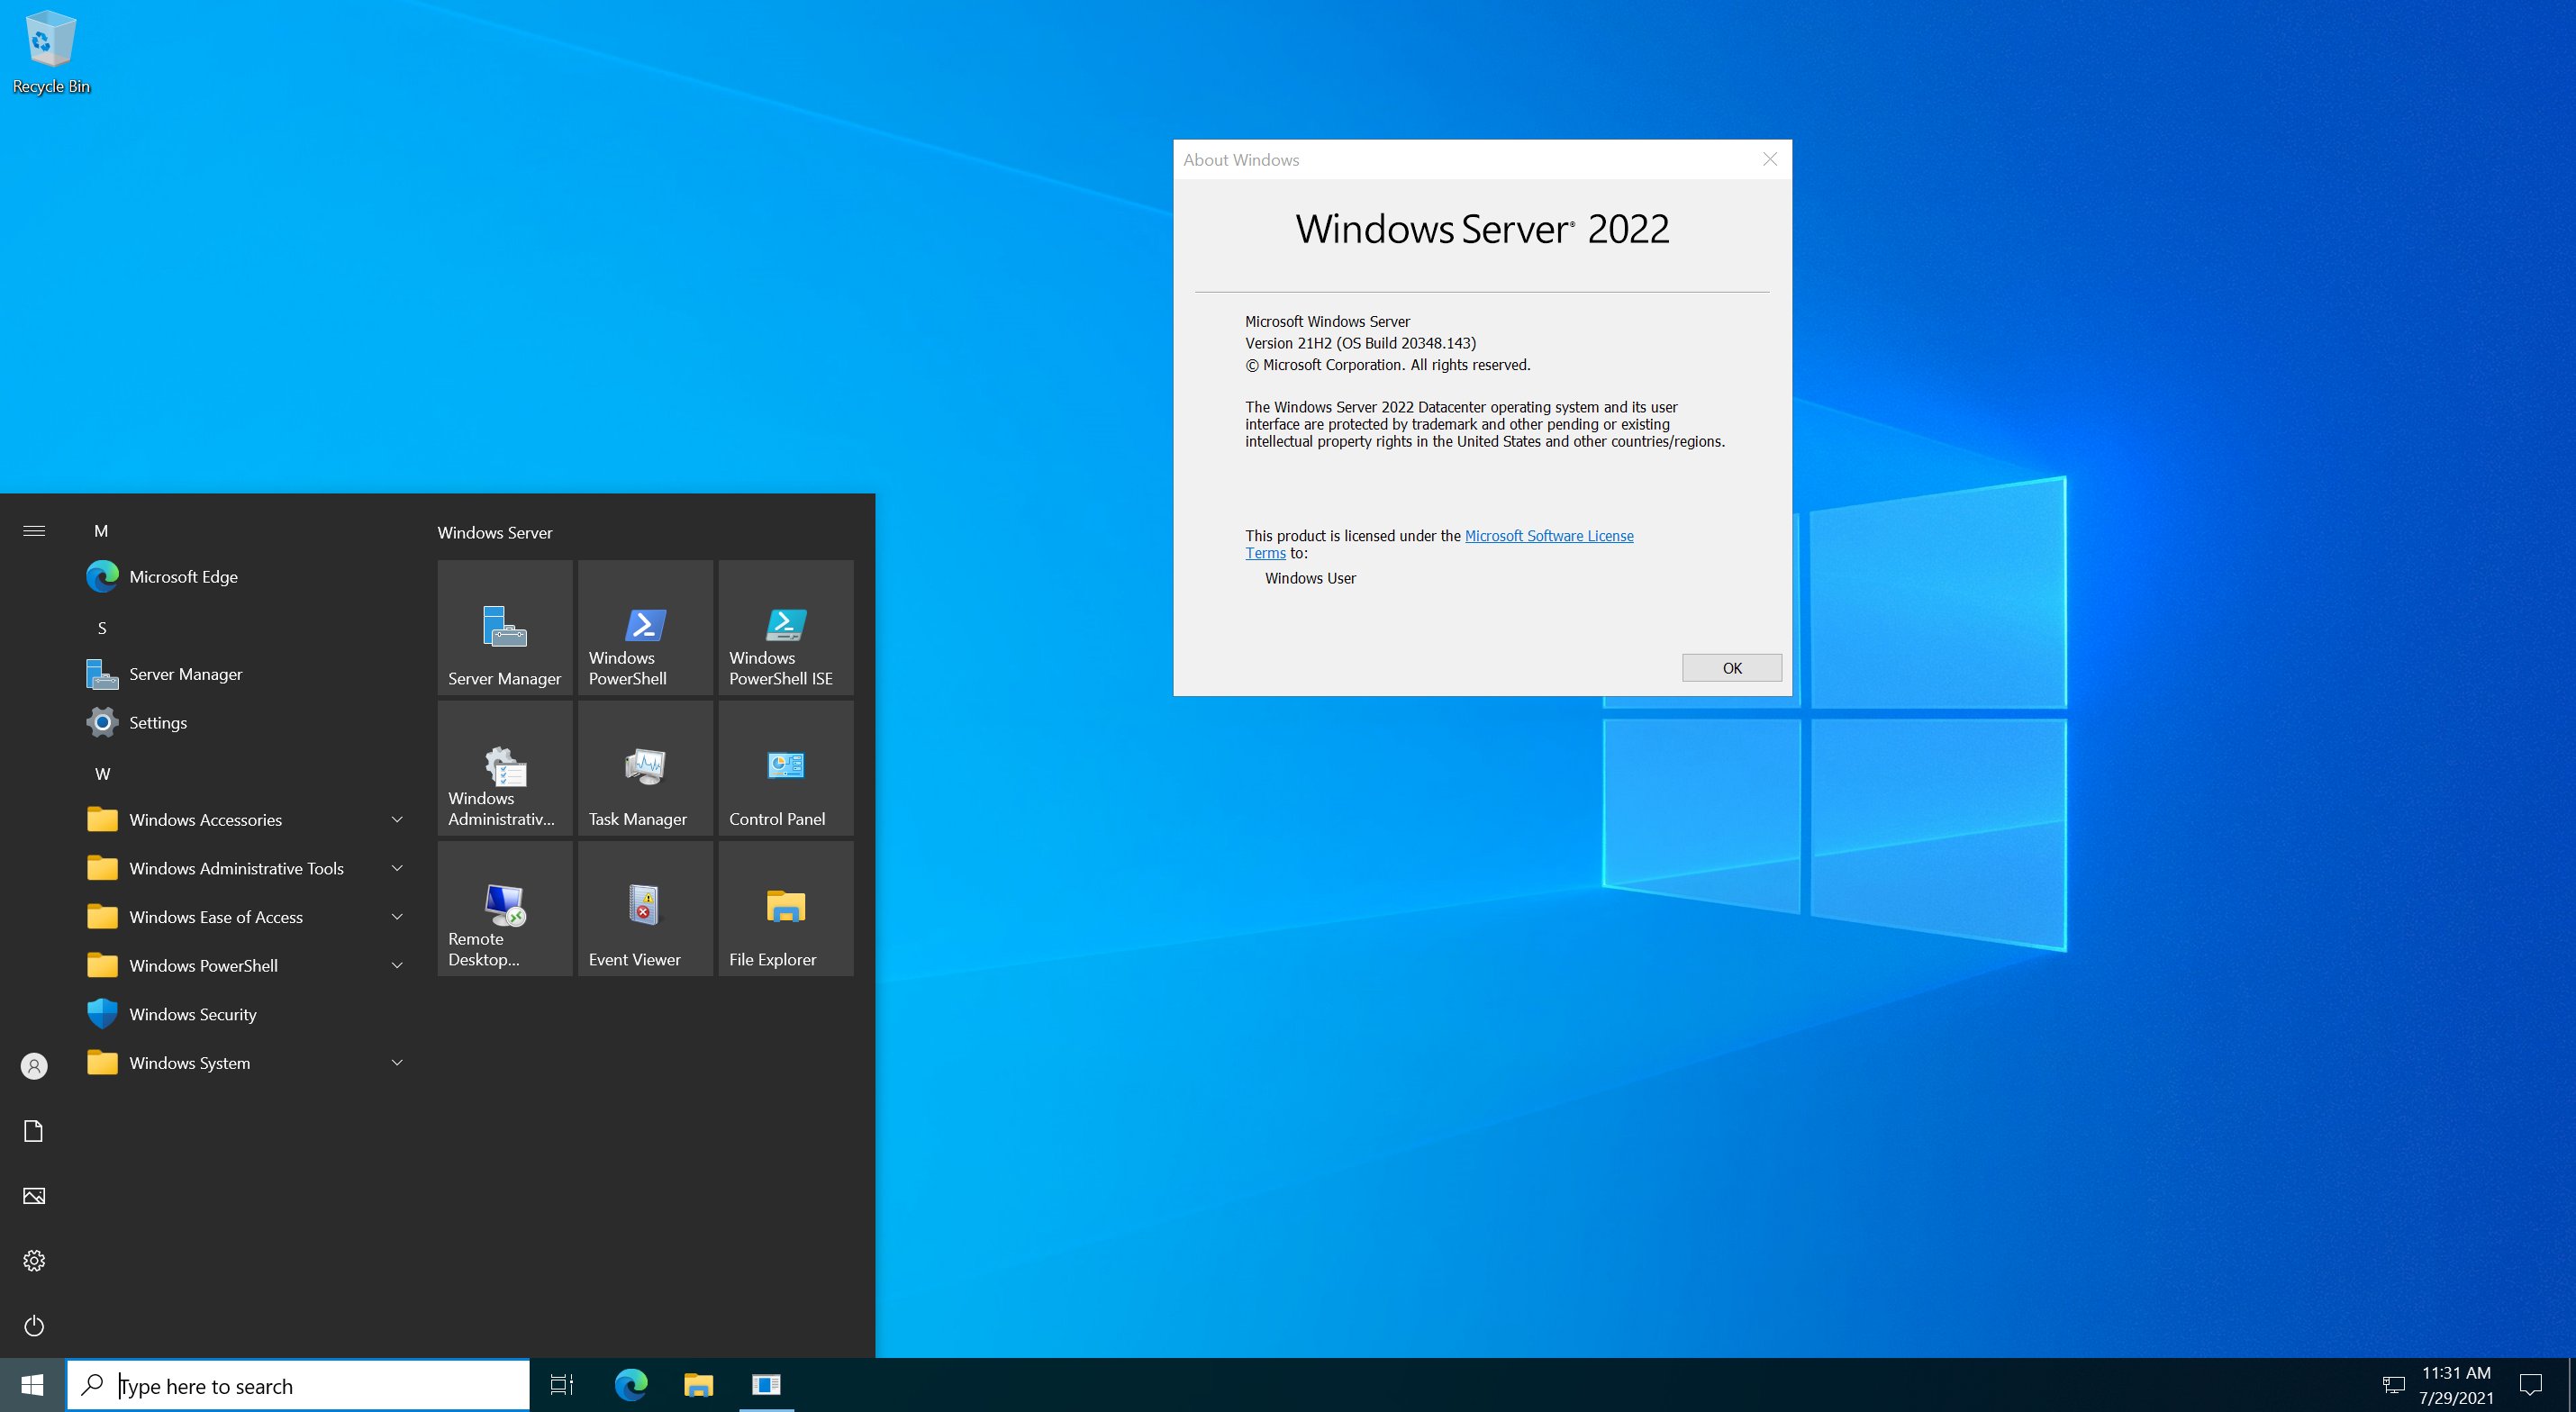Start Task Manager from its tile
The width and height of the screenshot is (2576, 1412).
tap(645, 767)
